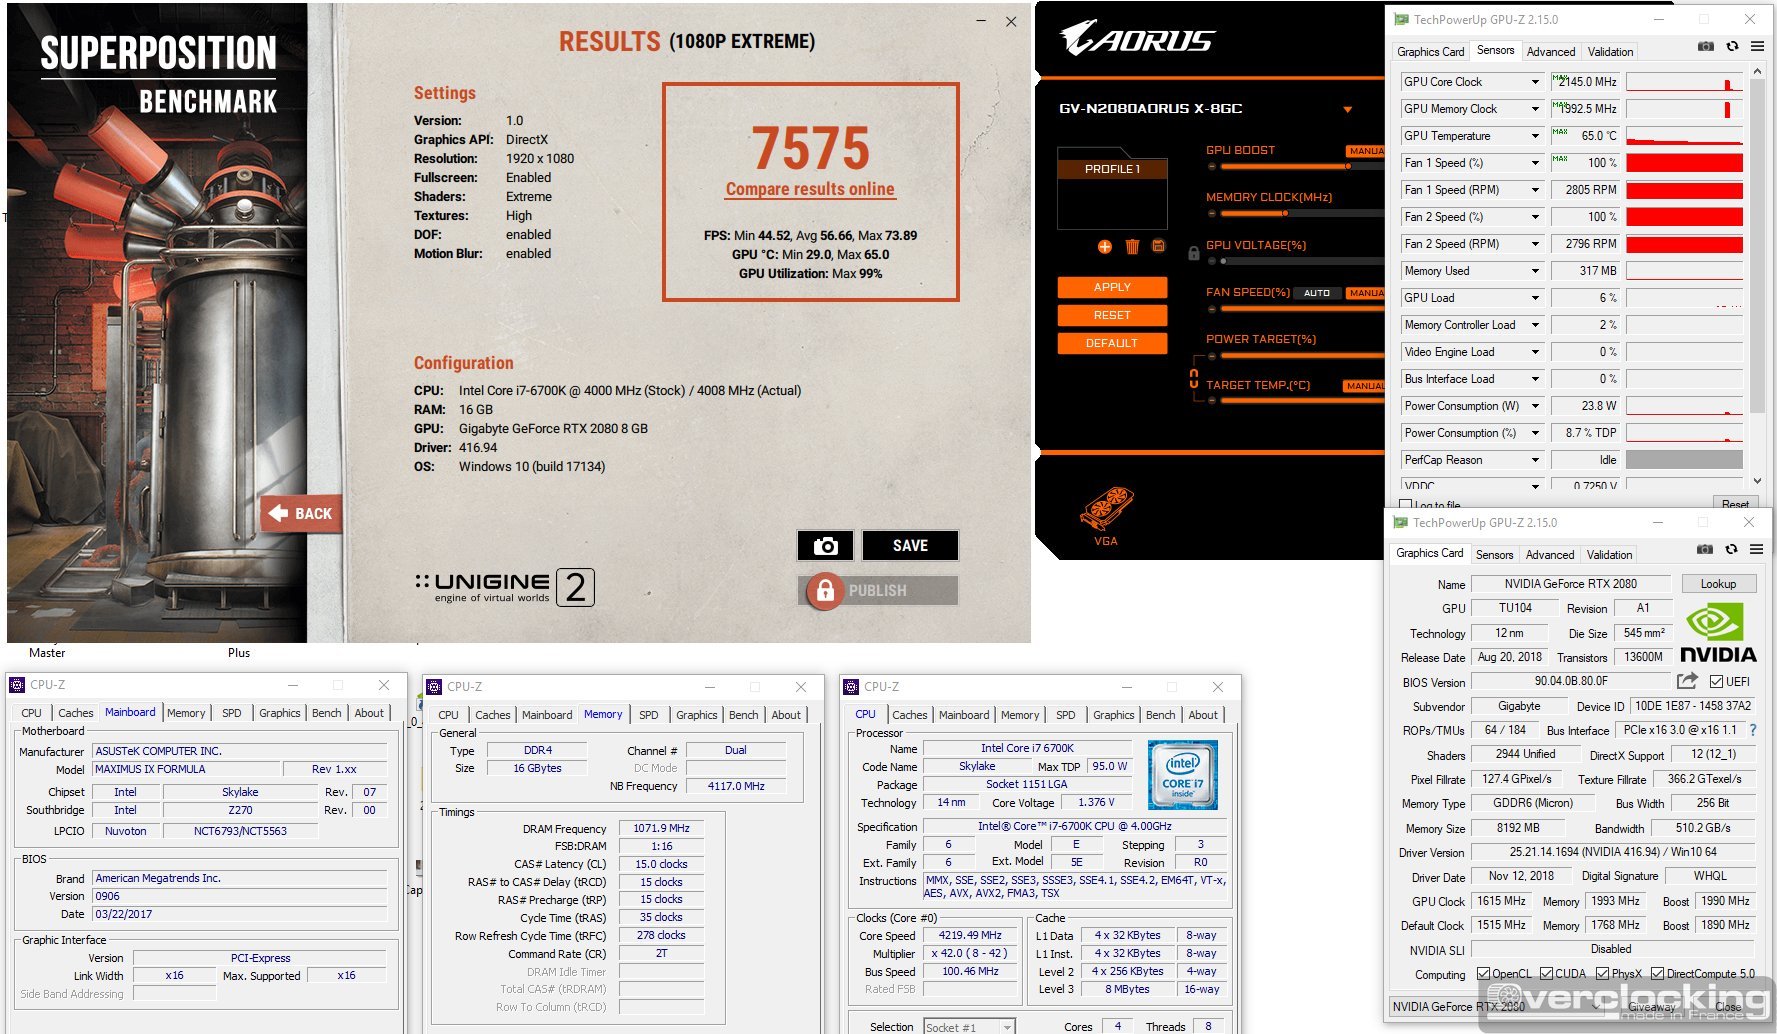Adjust the GPU Boost slider handle
The width and height of the screenshot is (1777, 1034).
(1348, 166)
